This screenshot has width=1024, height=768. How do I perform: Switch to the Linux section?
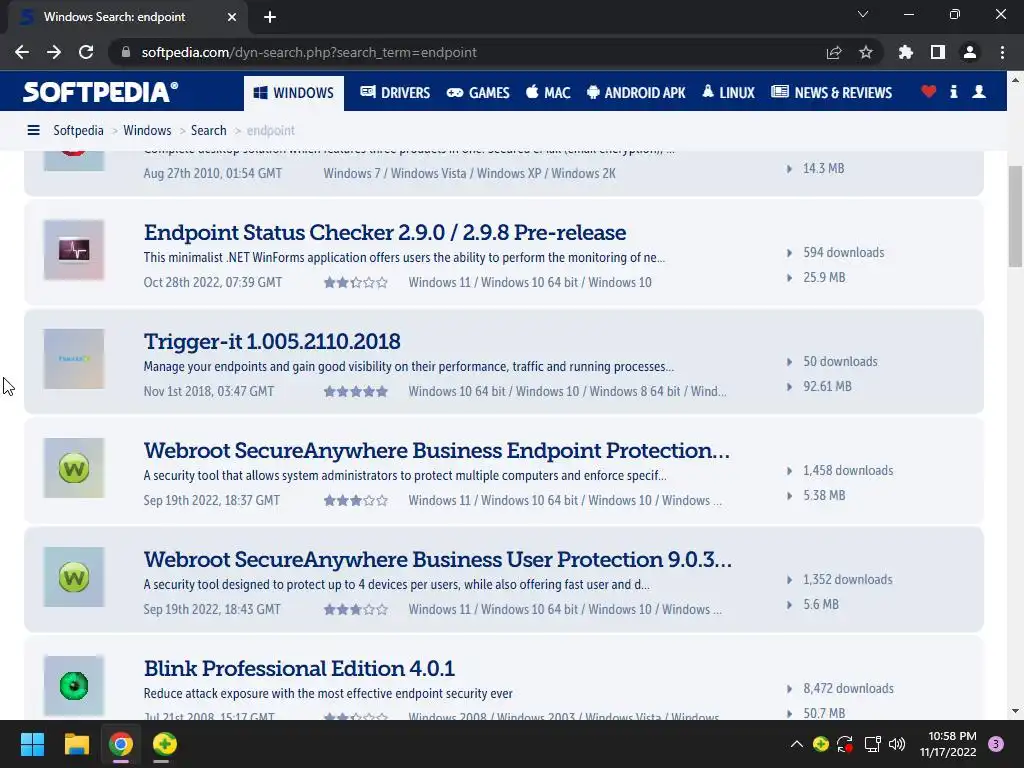(x=728, y=93)
